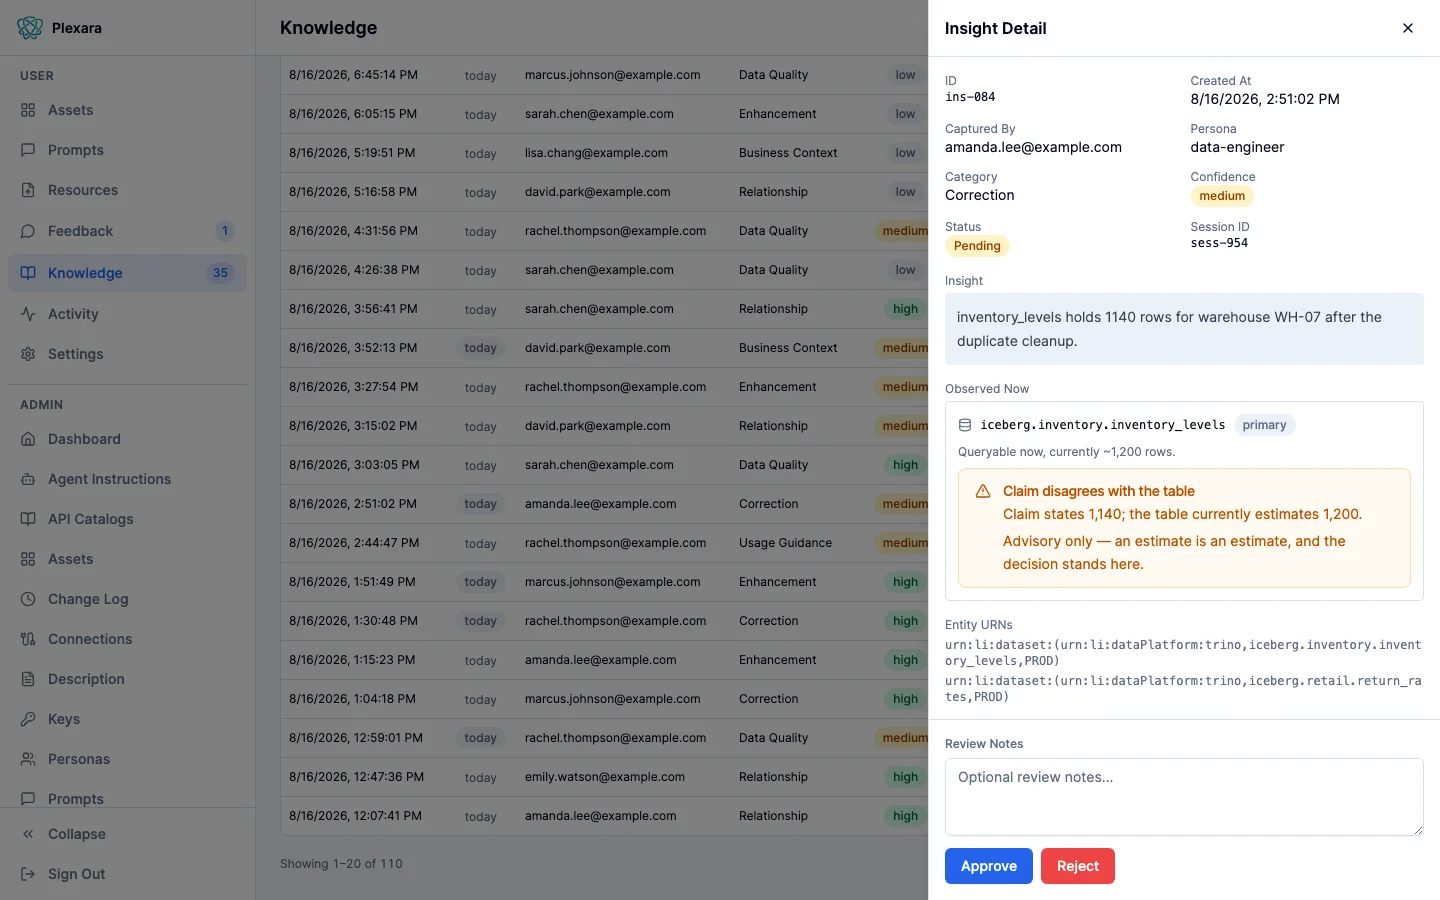Close the Insight Detail panel
The width and height of the screenshot is (1440, 900).
[1408, 28]
